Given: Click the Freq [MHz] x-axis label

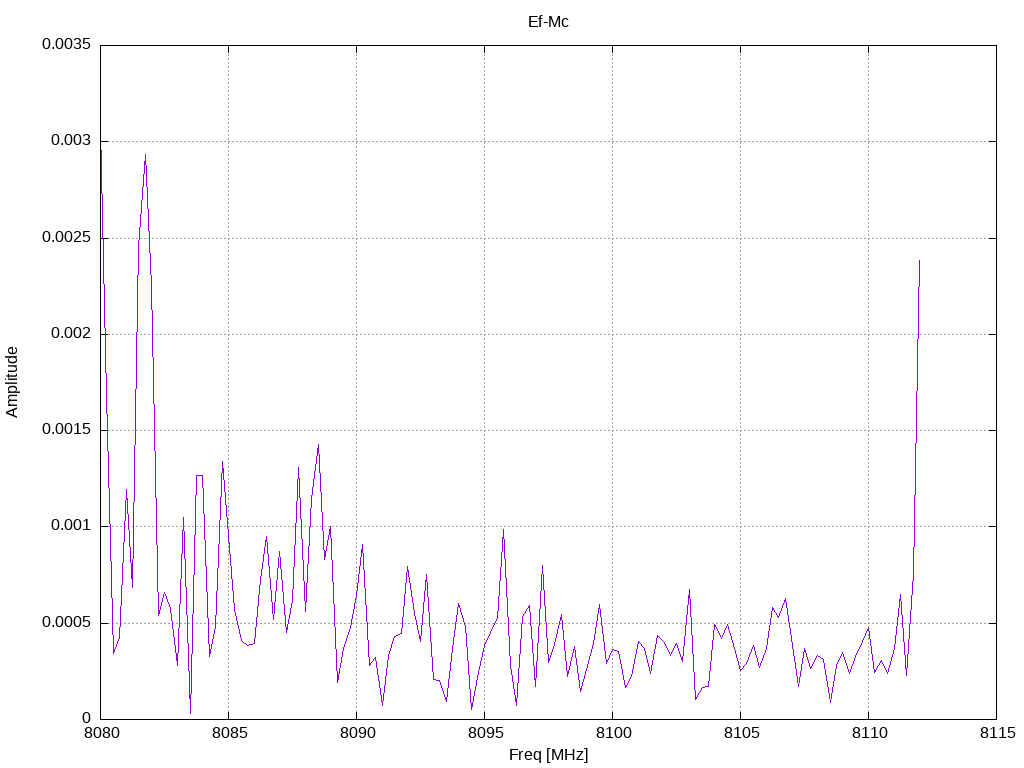Looking at the screenshot, I should point(548,755).
